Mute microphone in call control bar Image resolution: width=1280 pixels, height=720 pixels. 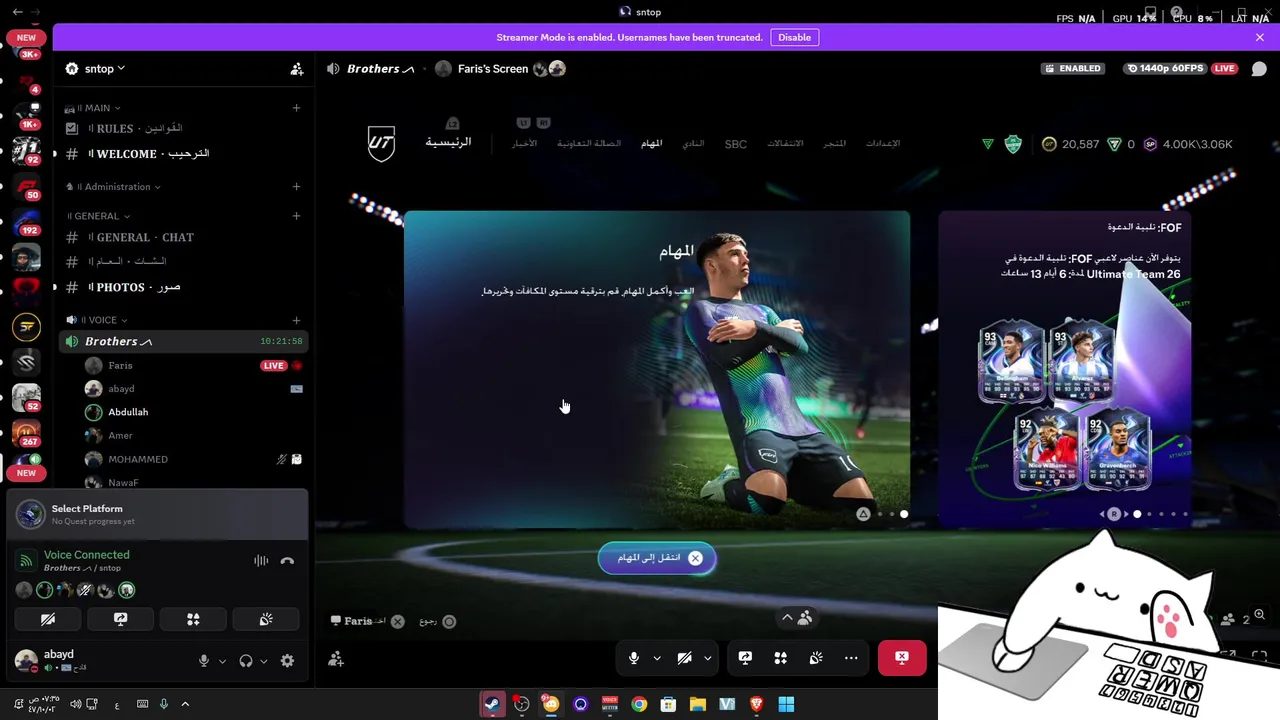point(633,658)
